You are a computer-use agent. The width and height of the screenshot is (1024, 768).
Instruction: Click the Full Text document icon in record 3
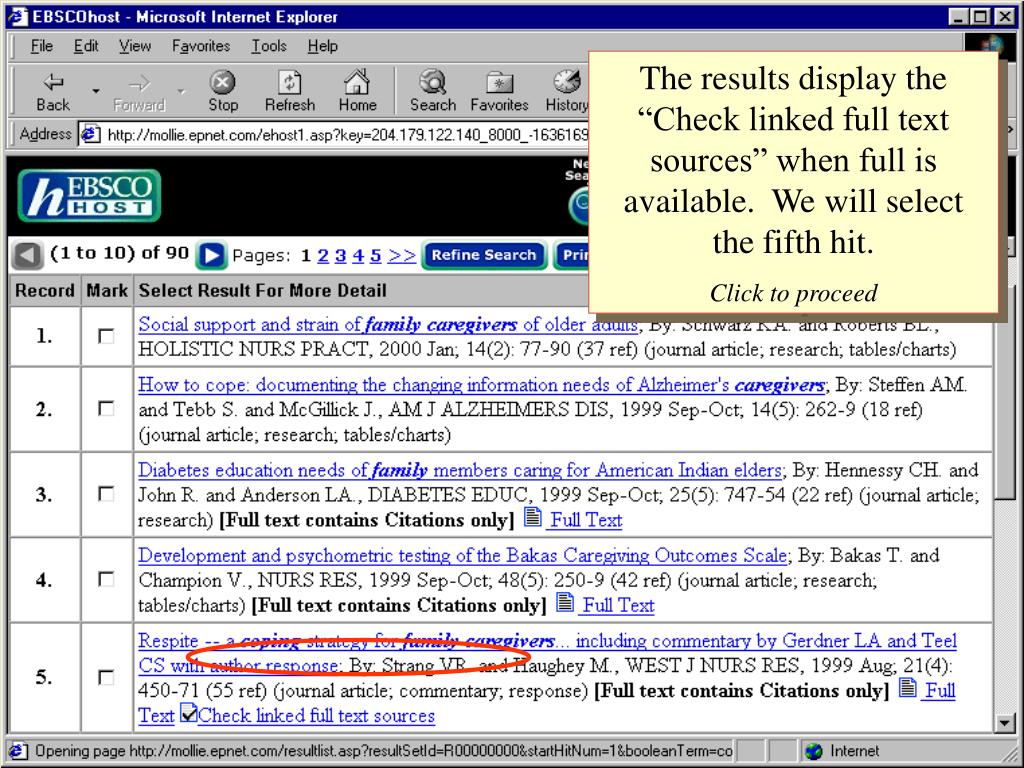pyautogui.click(x=533, y=517)
